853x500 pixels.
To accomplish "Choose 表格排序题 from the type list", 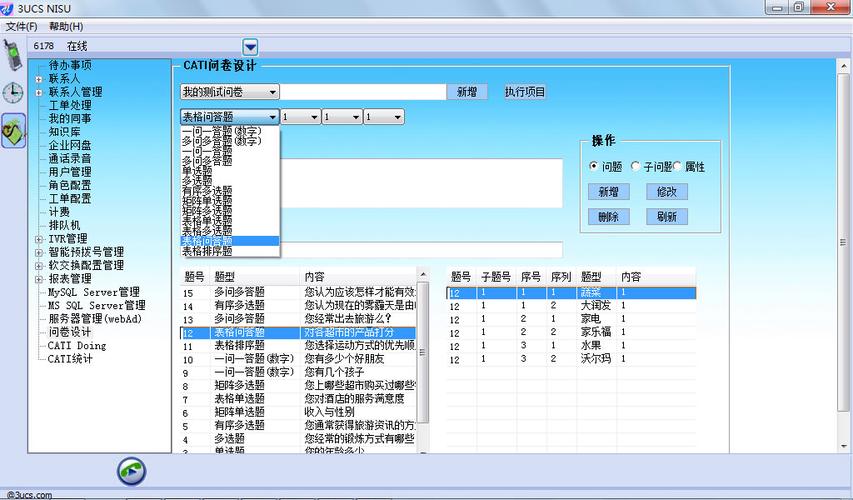I will coord(230,251).
